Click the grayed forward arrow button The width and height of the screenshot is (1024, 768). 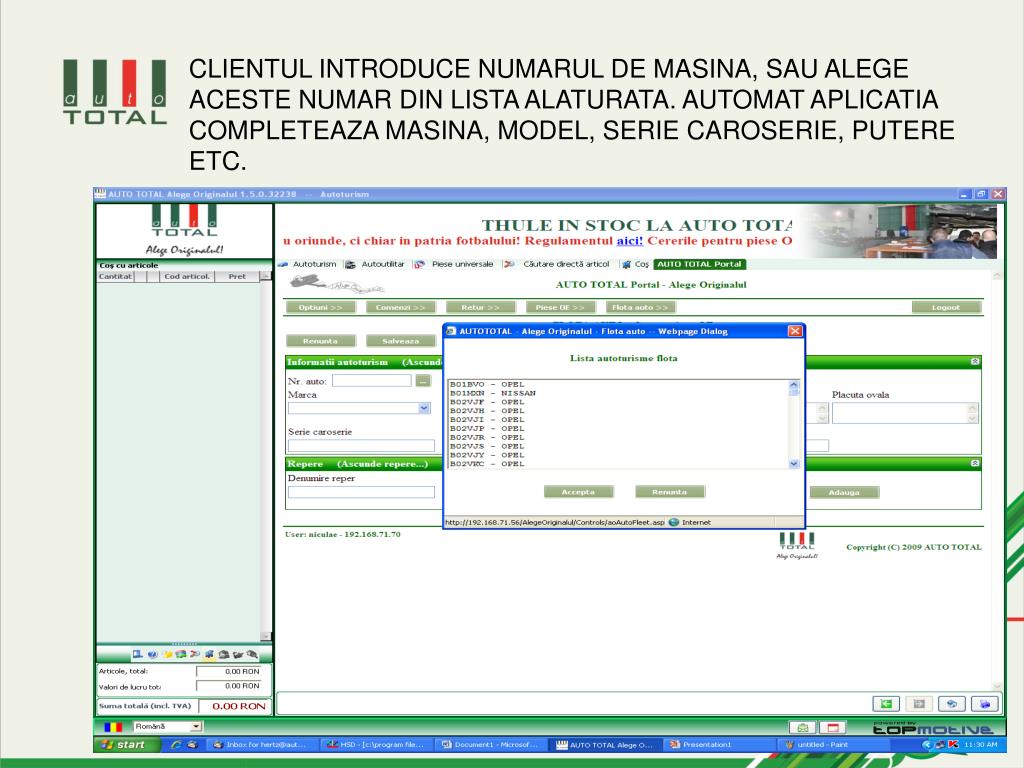919,704
